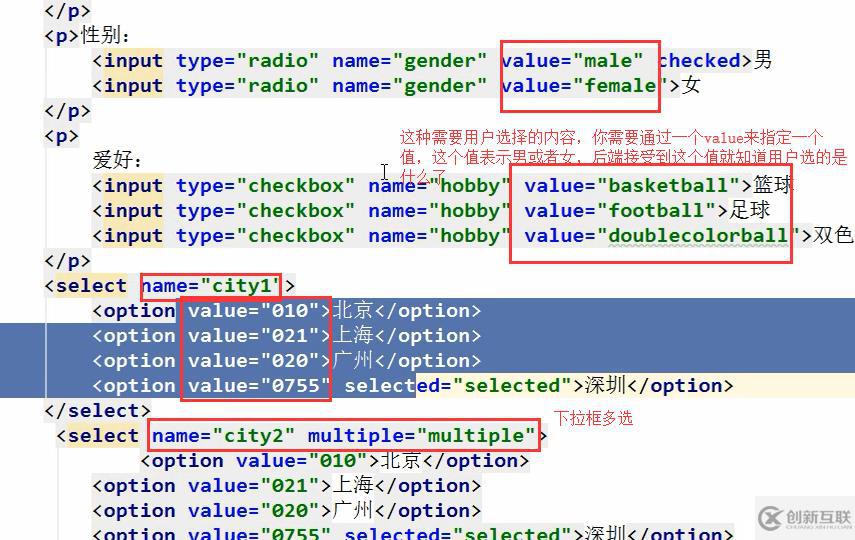Image resolution: width=855 pixels, height=540 pixels.
Task: Click name="gender" on the female input line
Action: tap(409, 86)
